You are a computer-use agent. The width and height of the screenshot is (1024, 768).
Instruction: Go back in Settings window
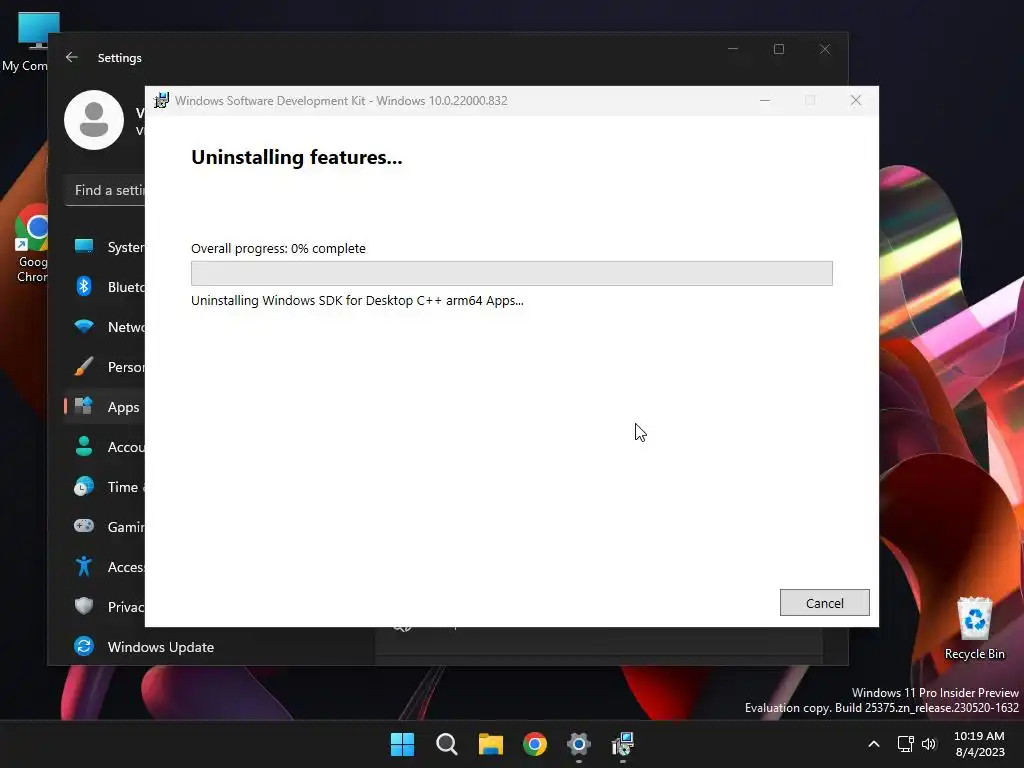[72, 57]
